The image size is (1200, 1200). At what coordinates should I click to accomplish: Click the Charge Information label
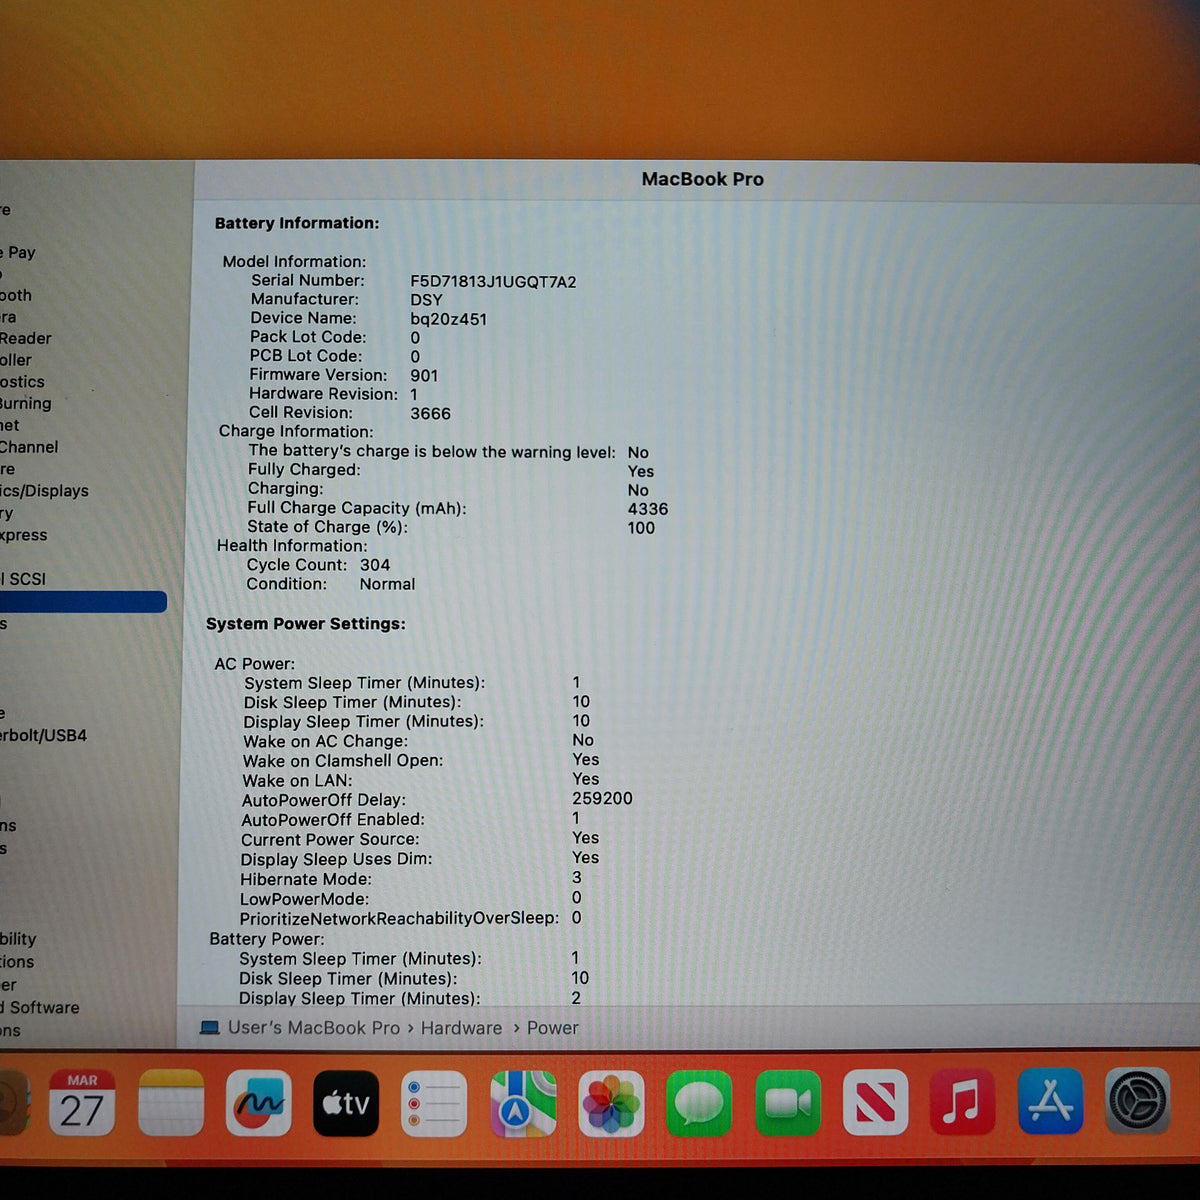[296, 432]
